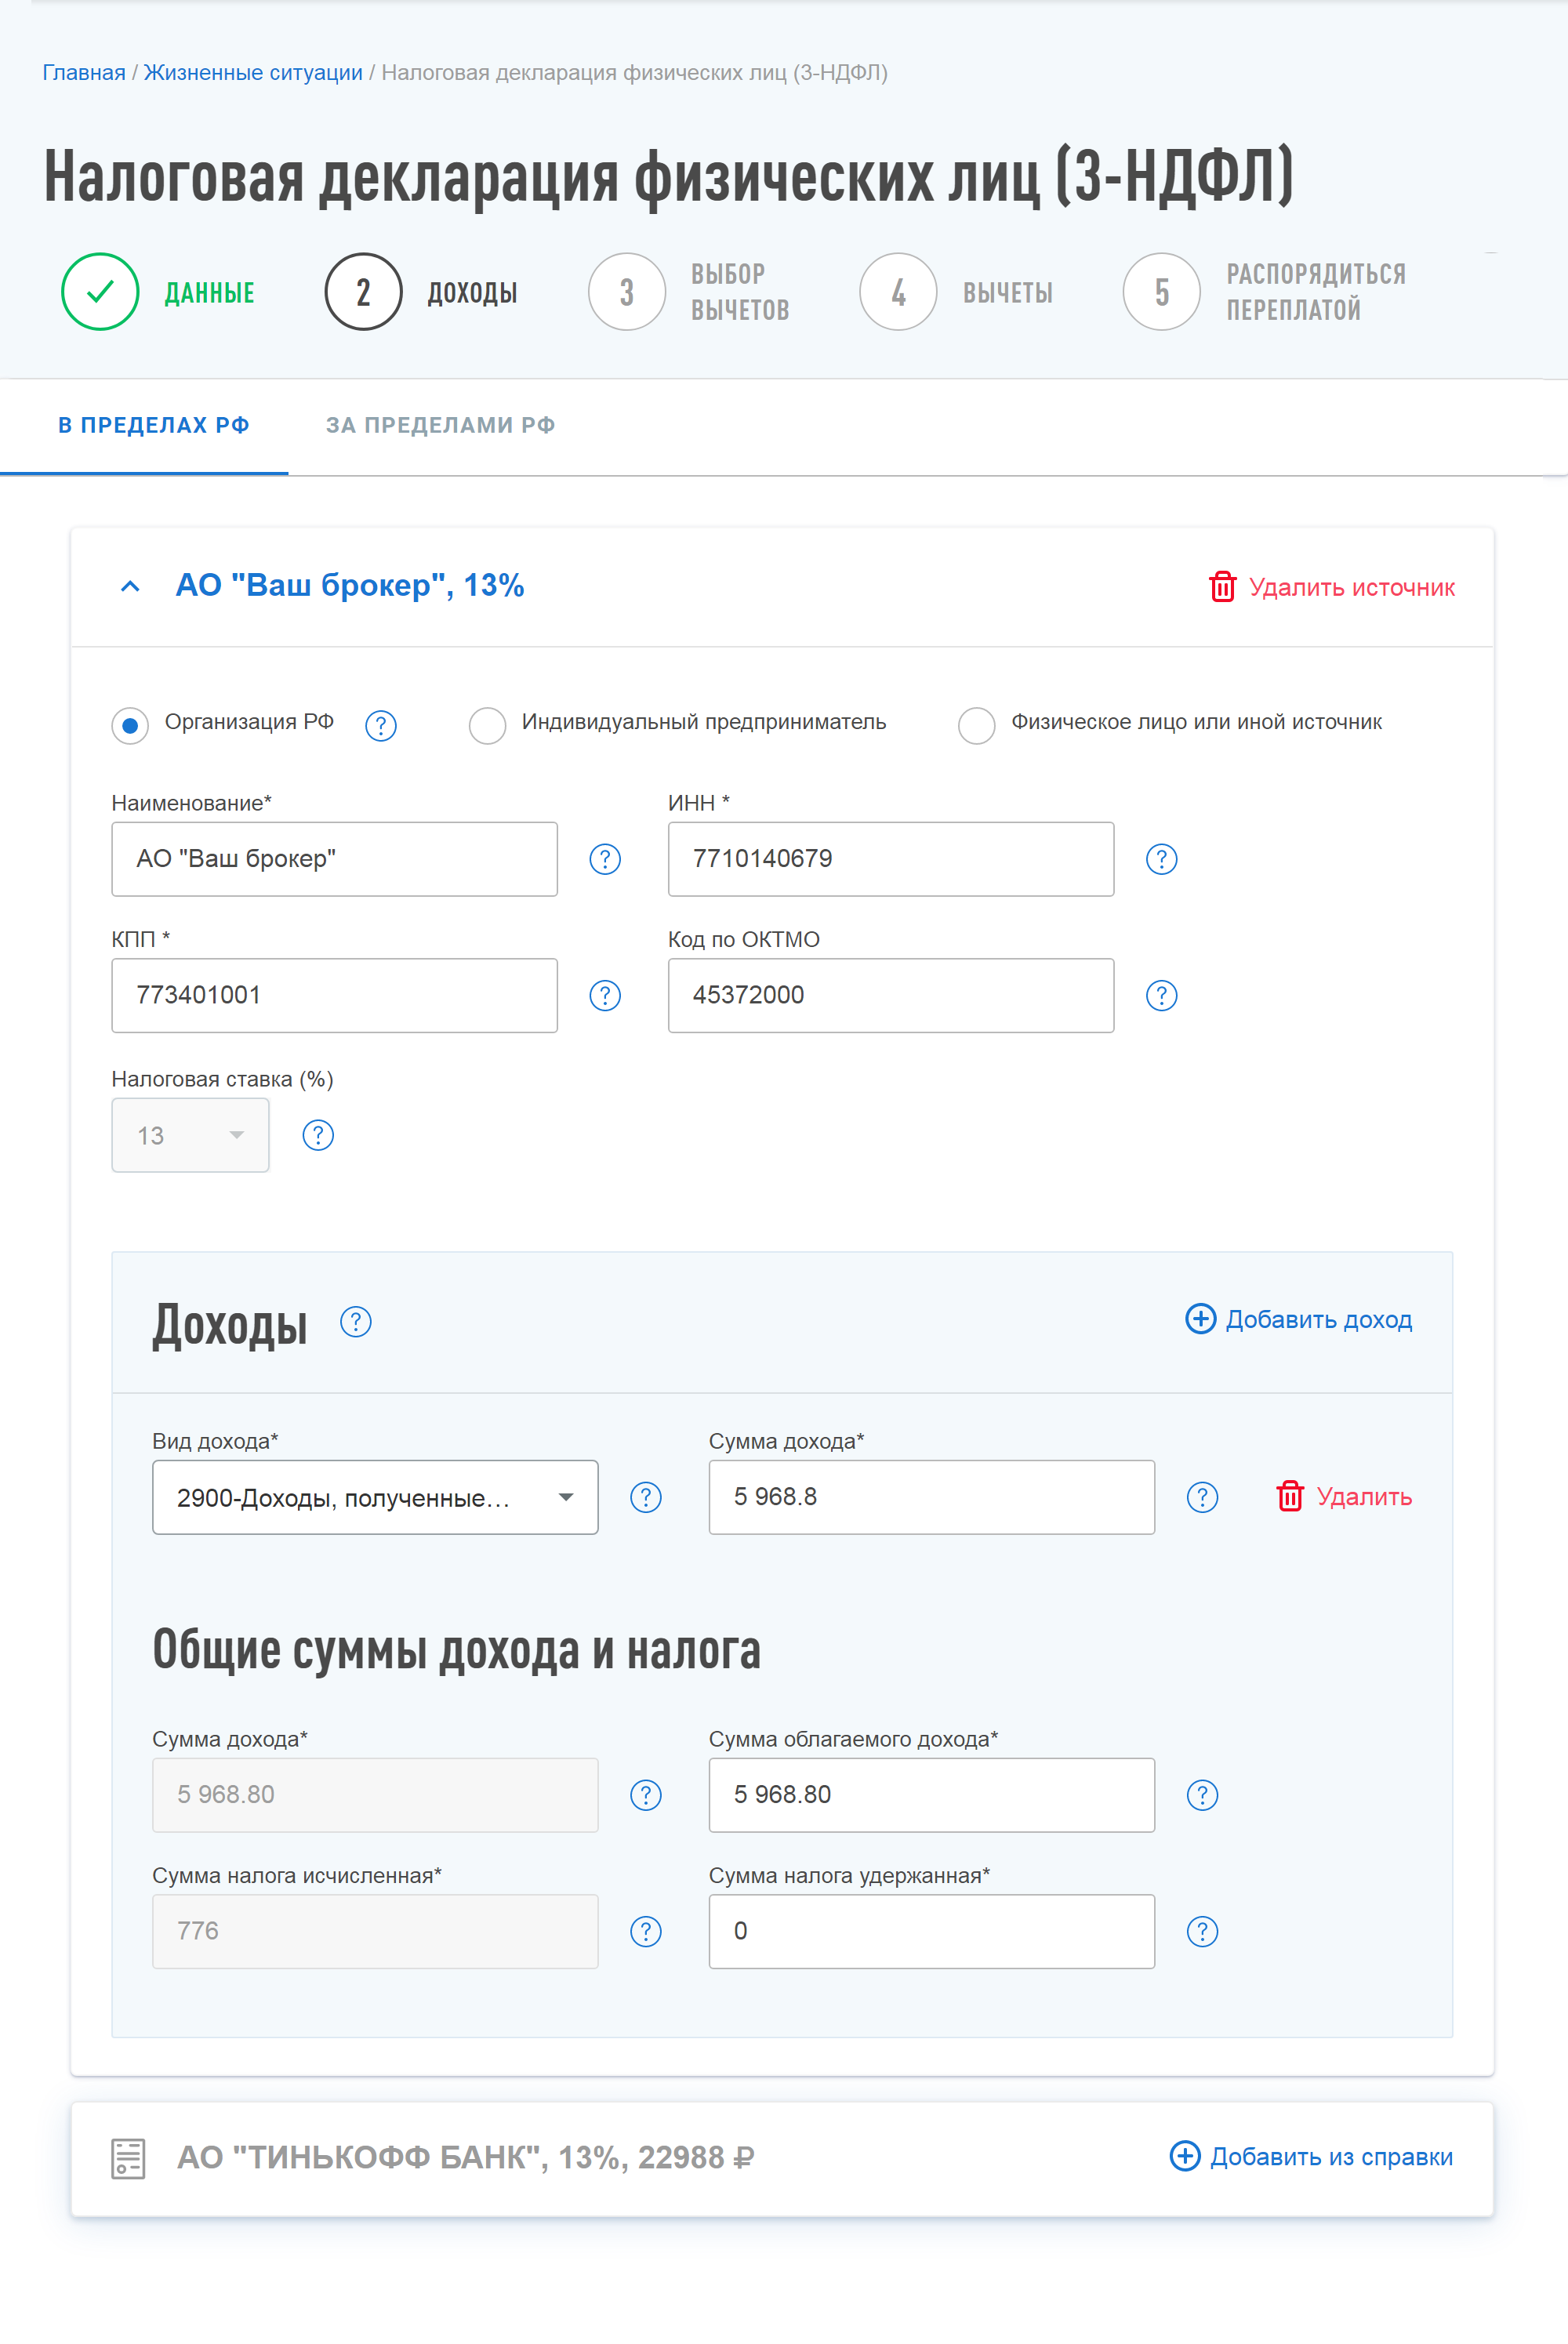Switch to В пределах РФ tab
Image resolution: width=1568 pixels, height=2344 pixels.
[154, 425]
